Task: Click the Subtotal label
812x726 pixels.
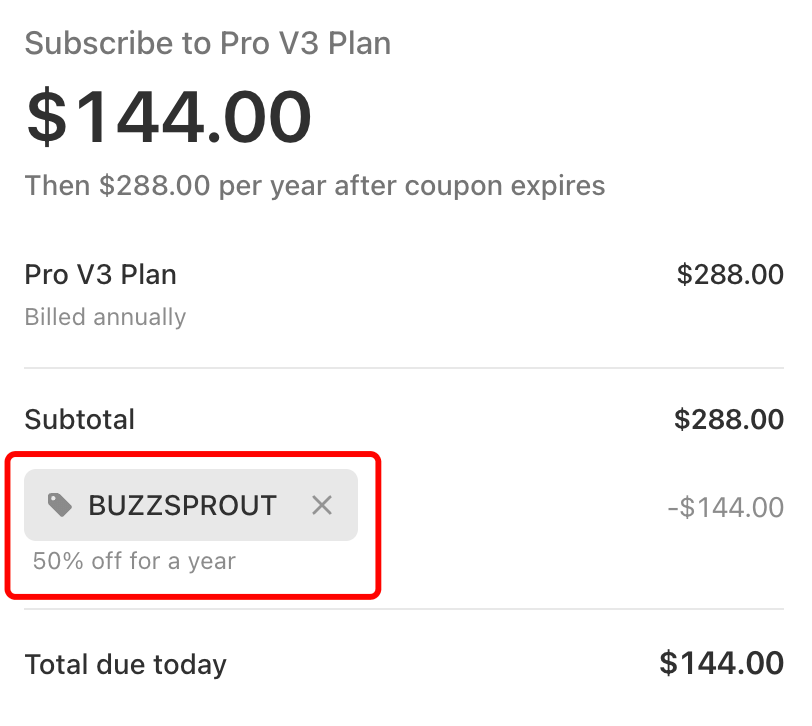Action: (79, 419)
